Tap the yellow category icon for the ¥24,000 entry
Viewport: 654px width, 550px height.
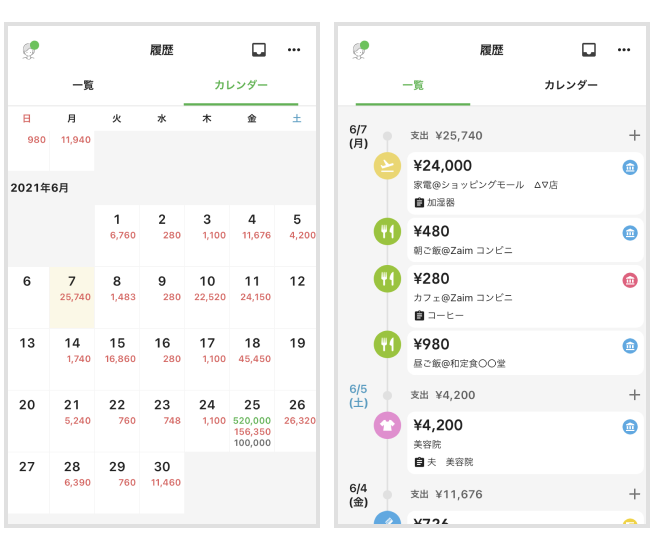pyautogui.click(x=386, y=166)
